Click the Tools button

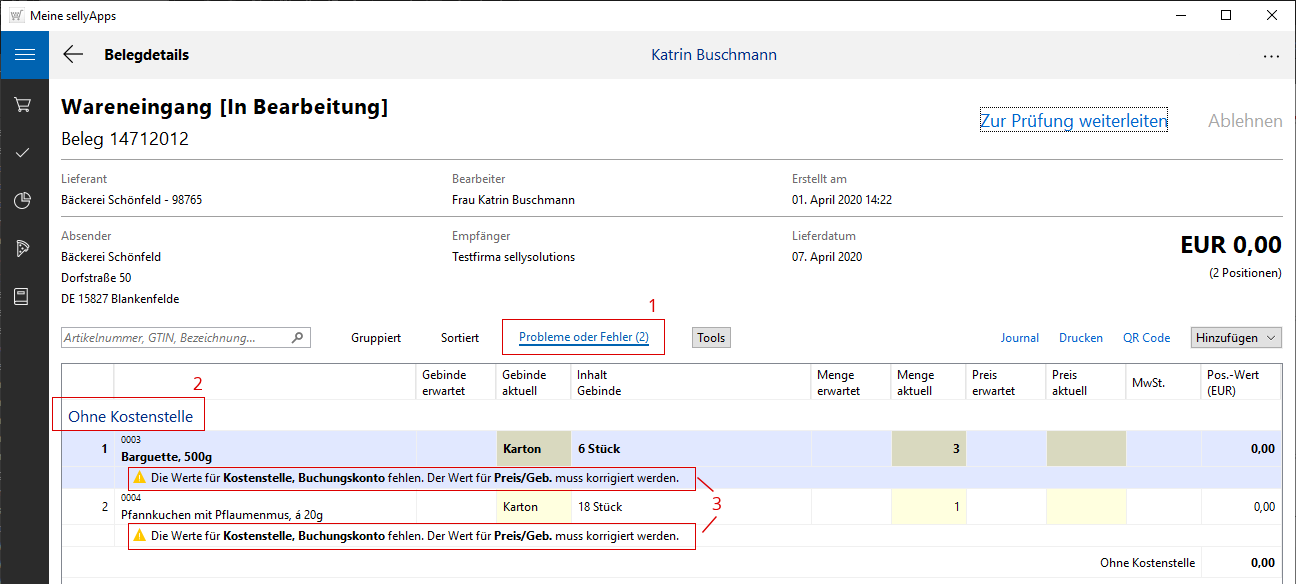711,338
